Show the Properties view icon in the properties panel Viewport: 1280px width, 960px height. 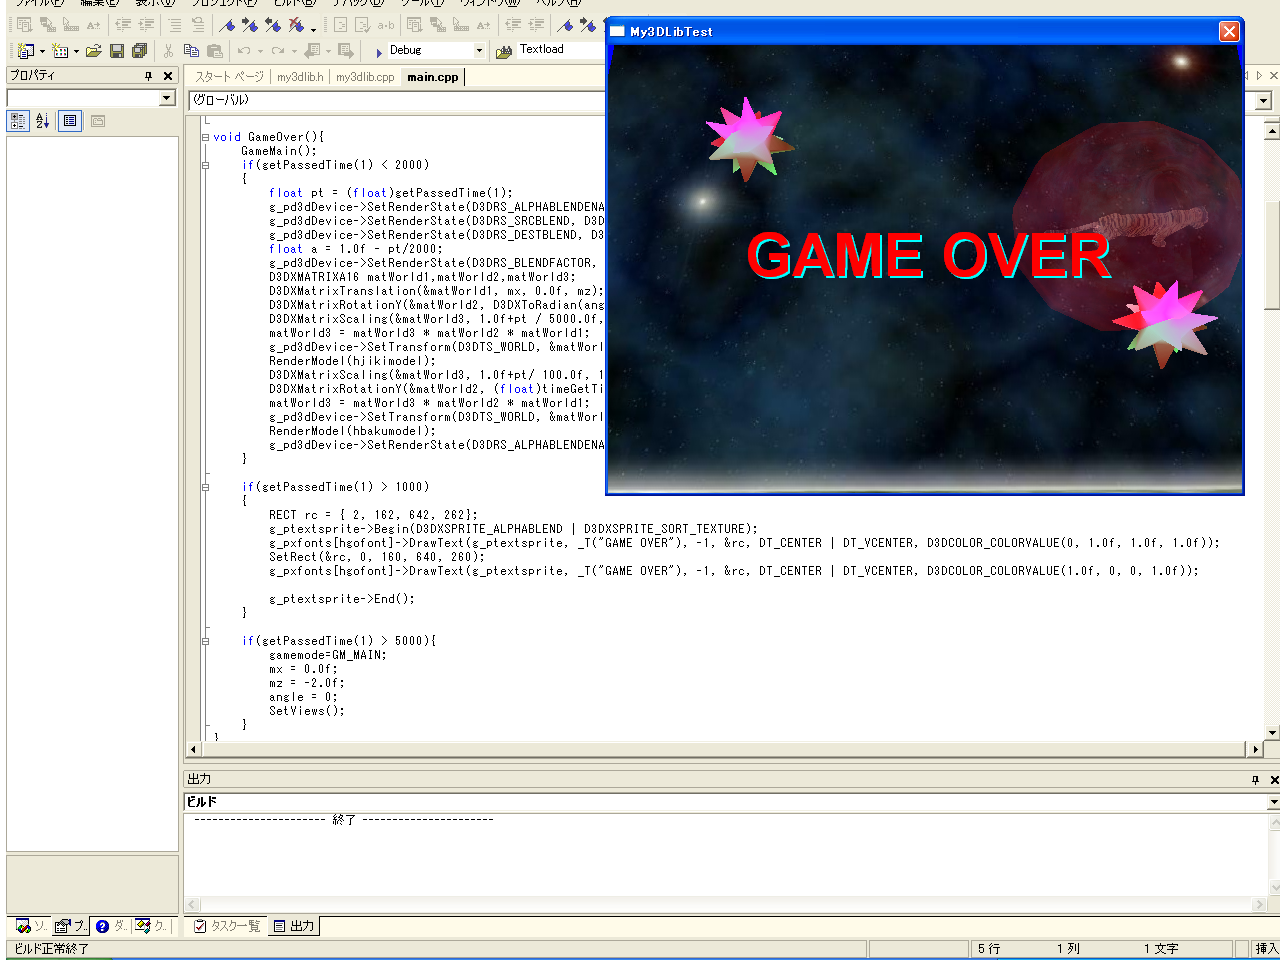pos(70,121)
